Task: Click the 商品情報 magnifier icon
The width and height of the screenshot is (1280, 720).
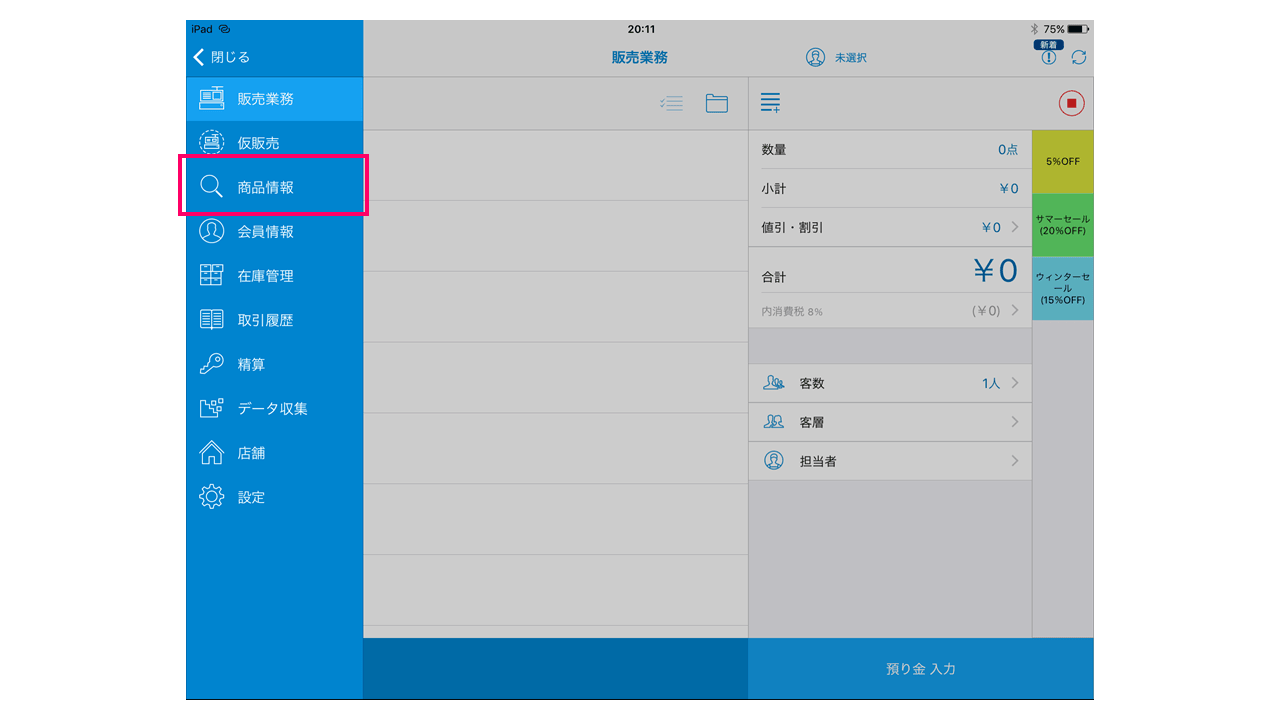Action: [211, 187]
